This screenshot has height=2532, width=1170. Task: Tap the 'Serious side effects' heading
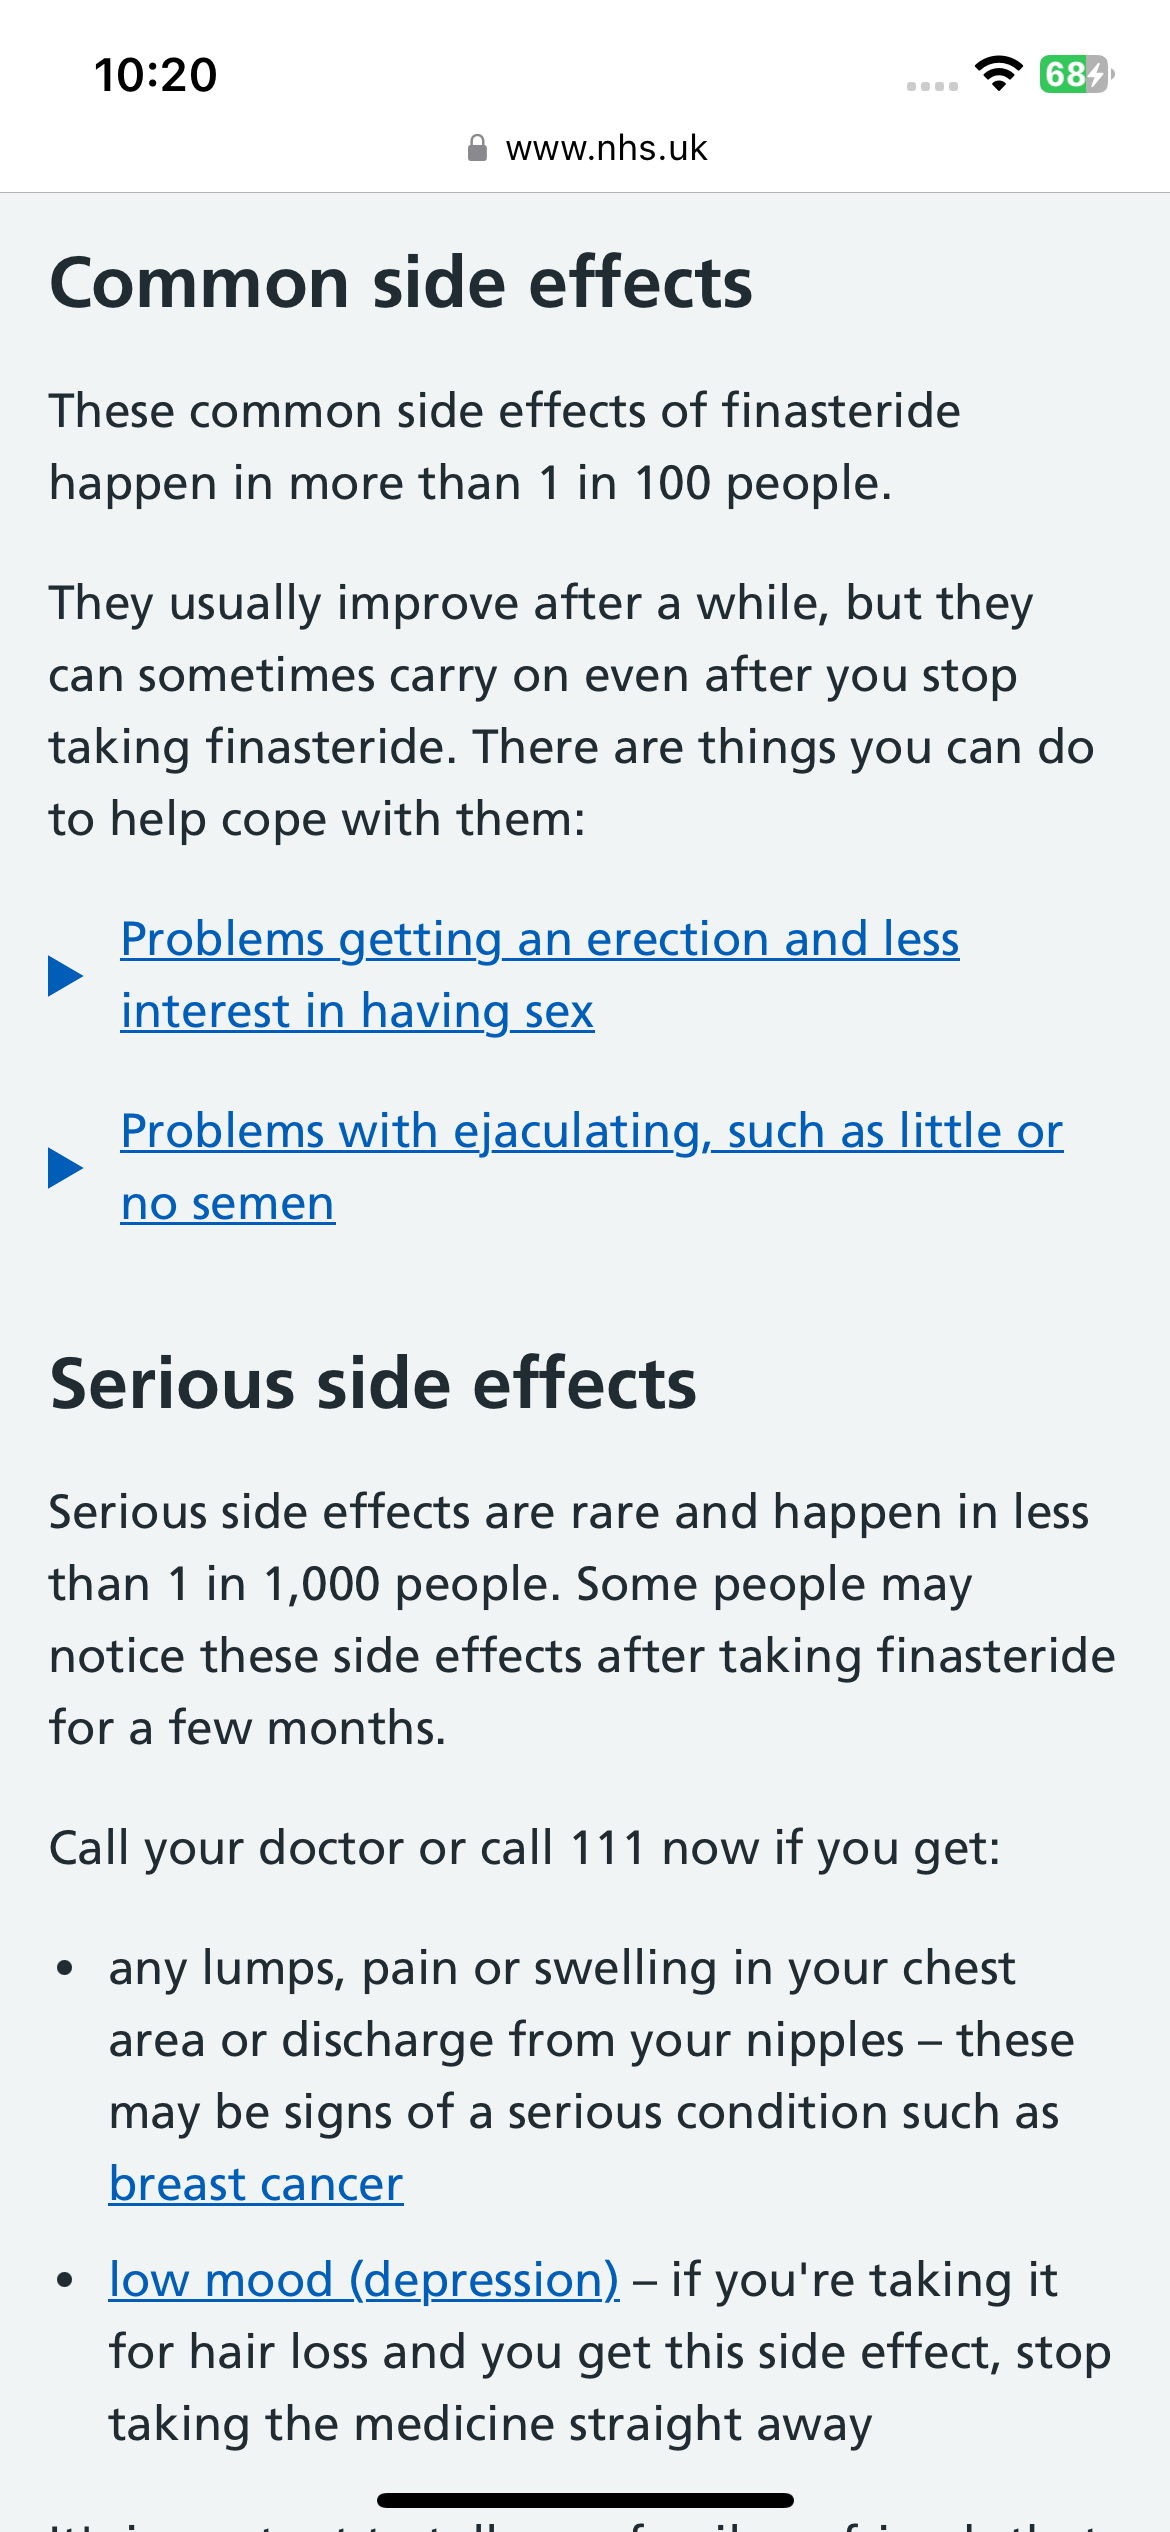[x=373, y=1384]
